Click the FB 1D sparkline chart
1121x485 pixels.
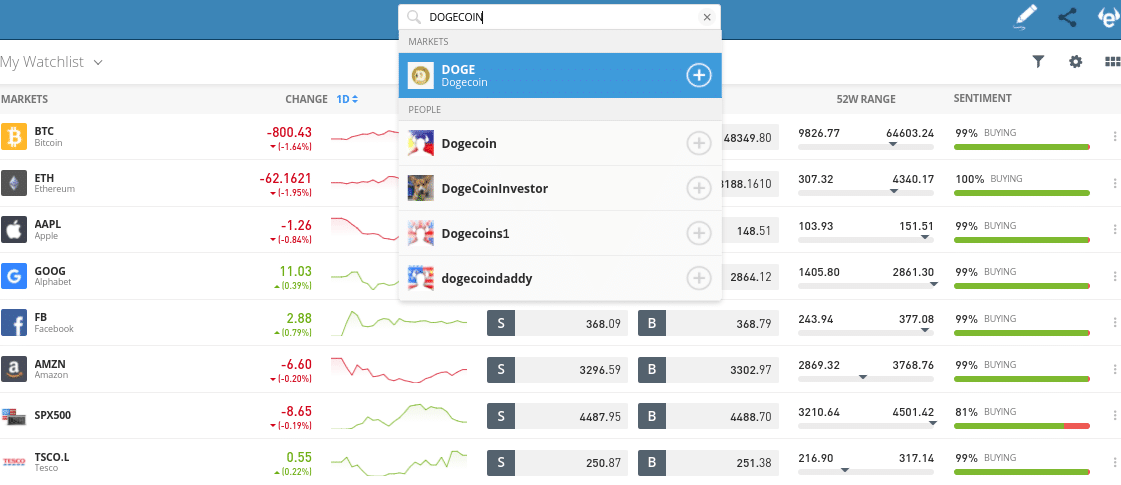pyautogui.click(x=398, y=323)
